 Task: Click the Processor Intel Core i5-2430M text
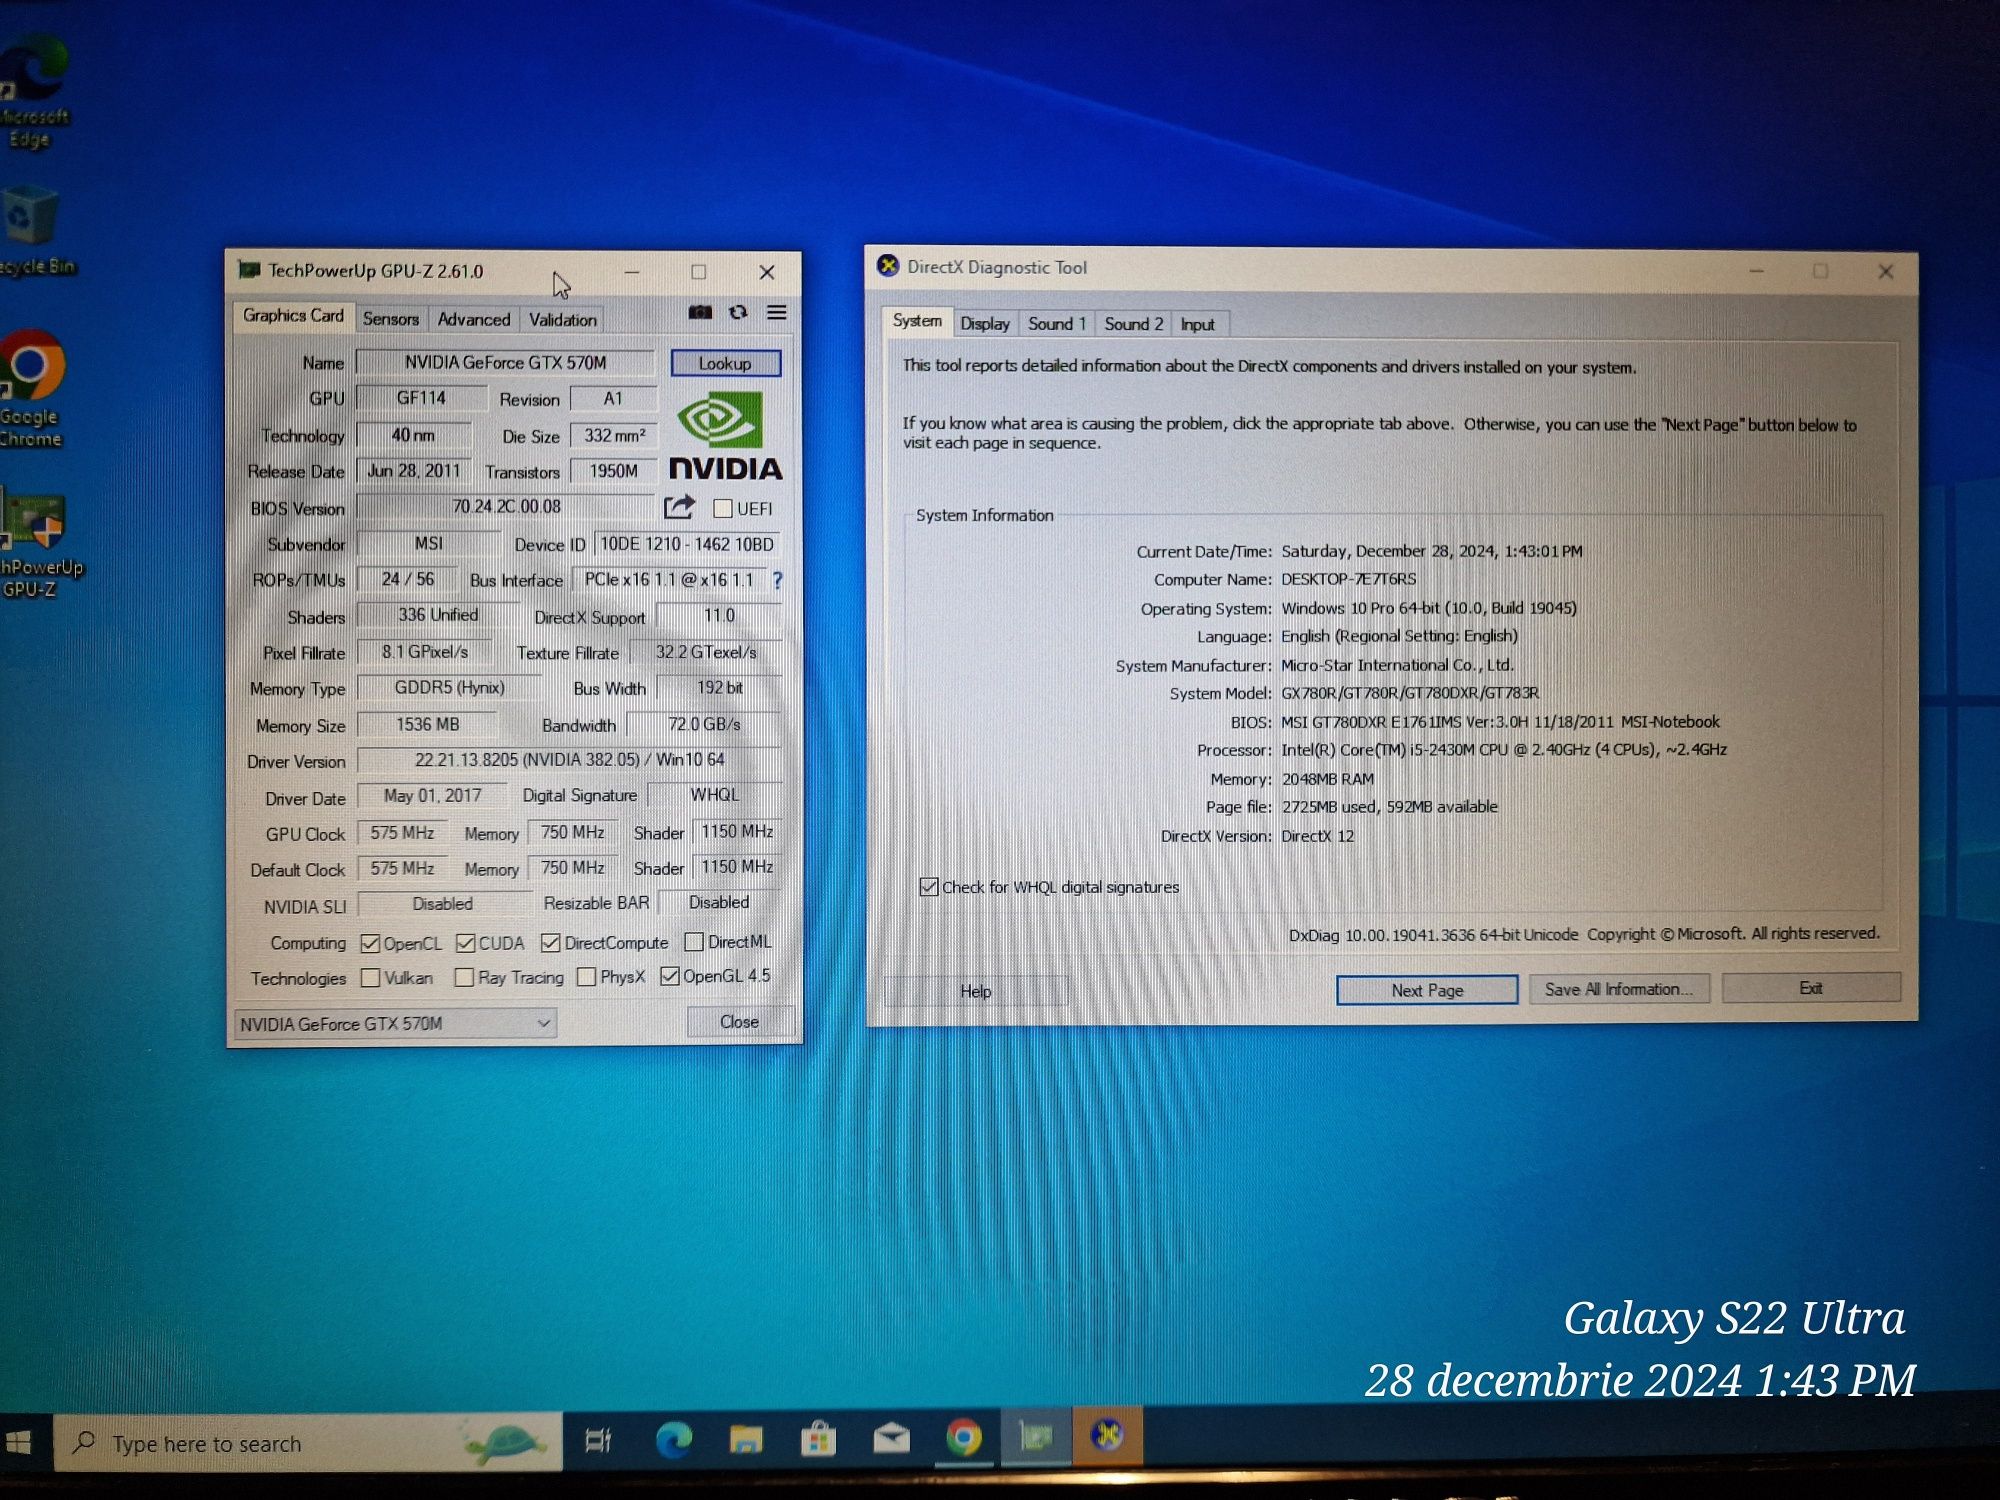1504,750
